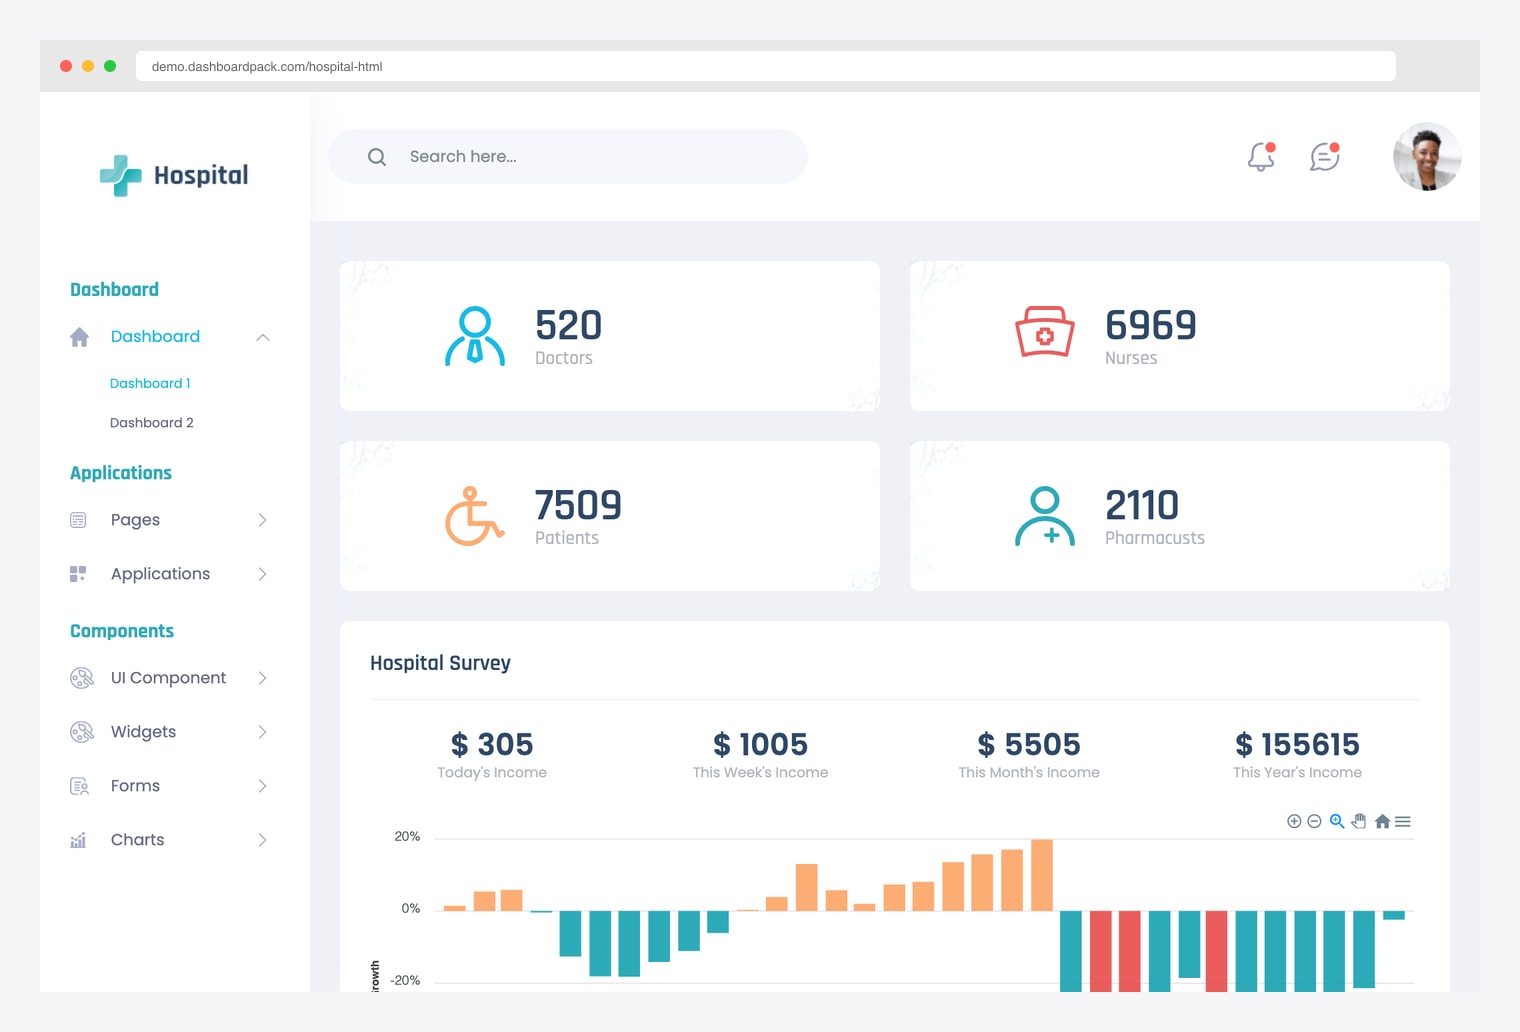Viewport: 1520px width, 1032px height.
Task: Open the Applications menu item label
Action: point(160,574)
